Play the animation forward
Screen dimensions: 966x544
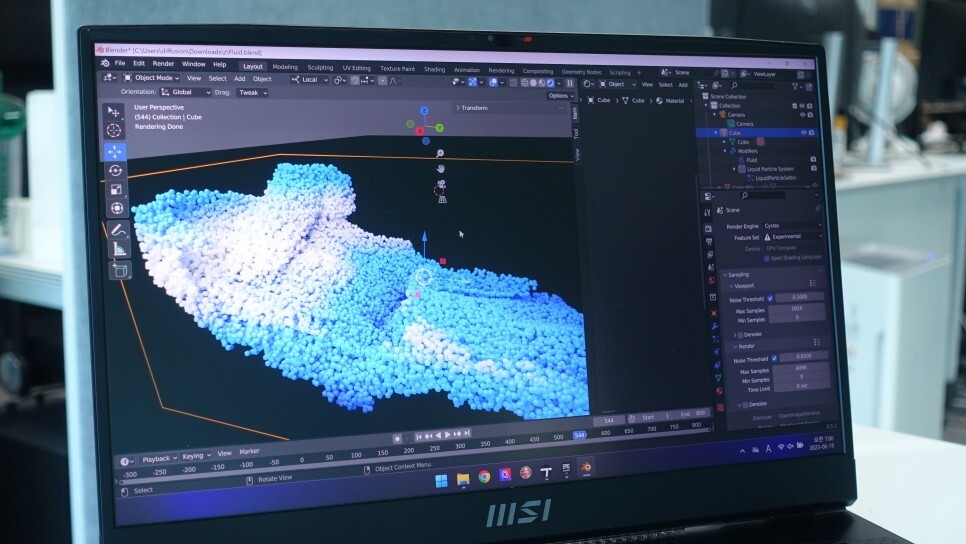(x=448, y=435)
